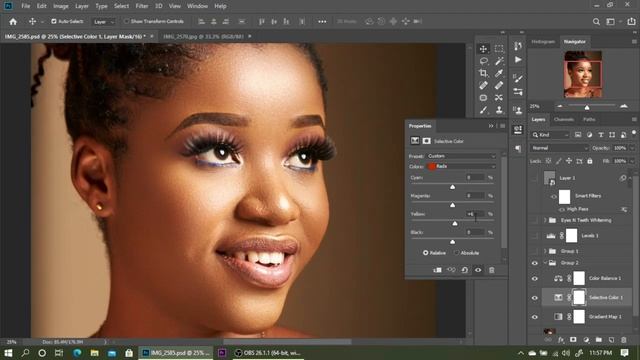This screenshot has height=360, width=640.
Task: Lock layer position icon in Layers
Action: click(x=569, y=161)
